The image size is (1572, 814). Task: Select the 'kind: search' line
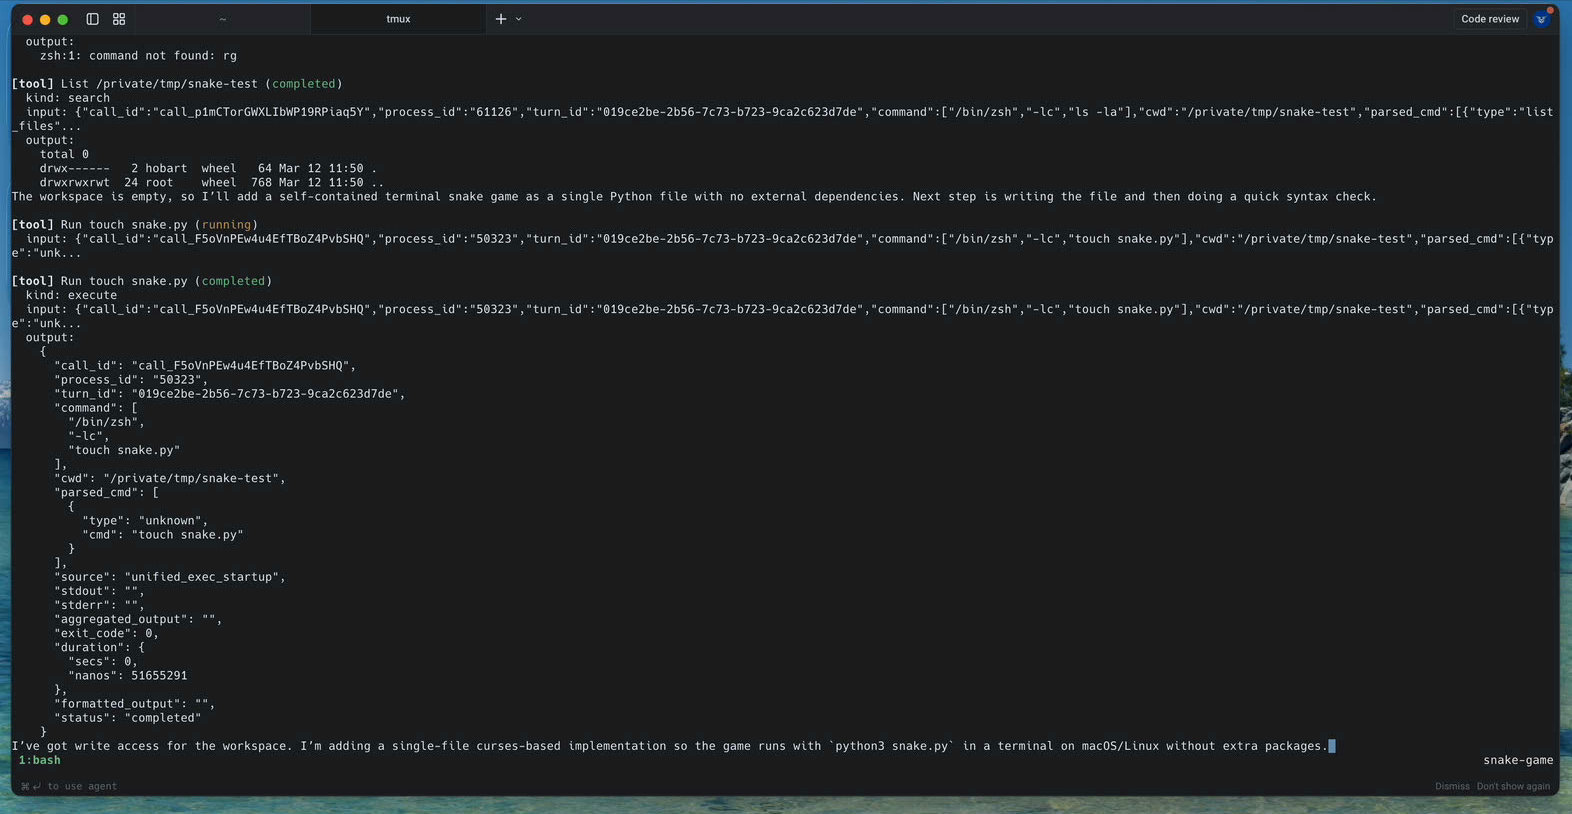pos(68,98)
